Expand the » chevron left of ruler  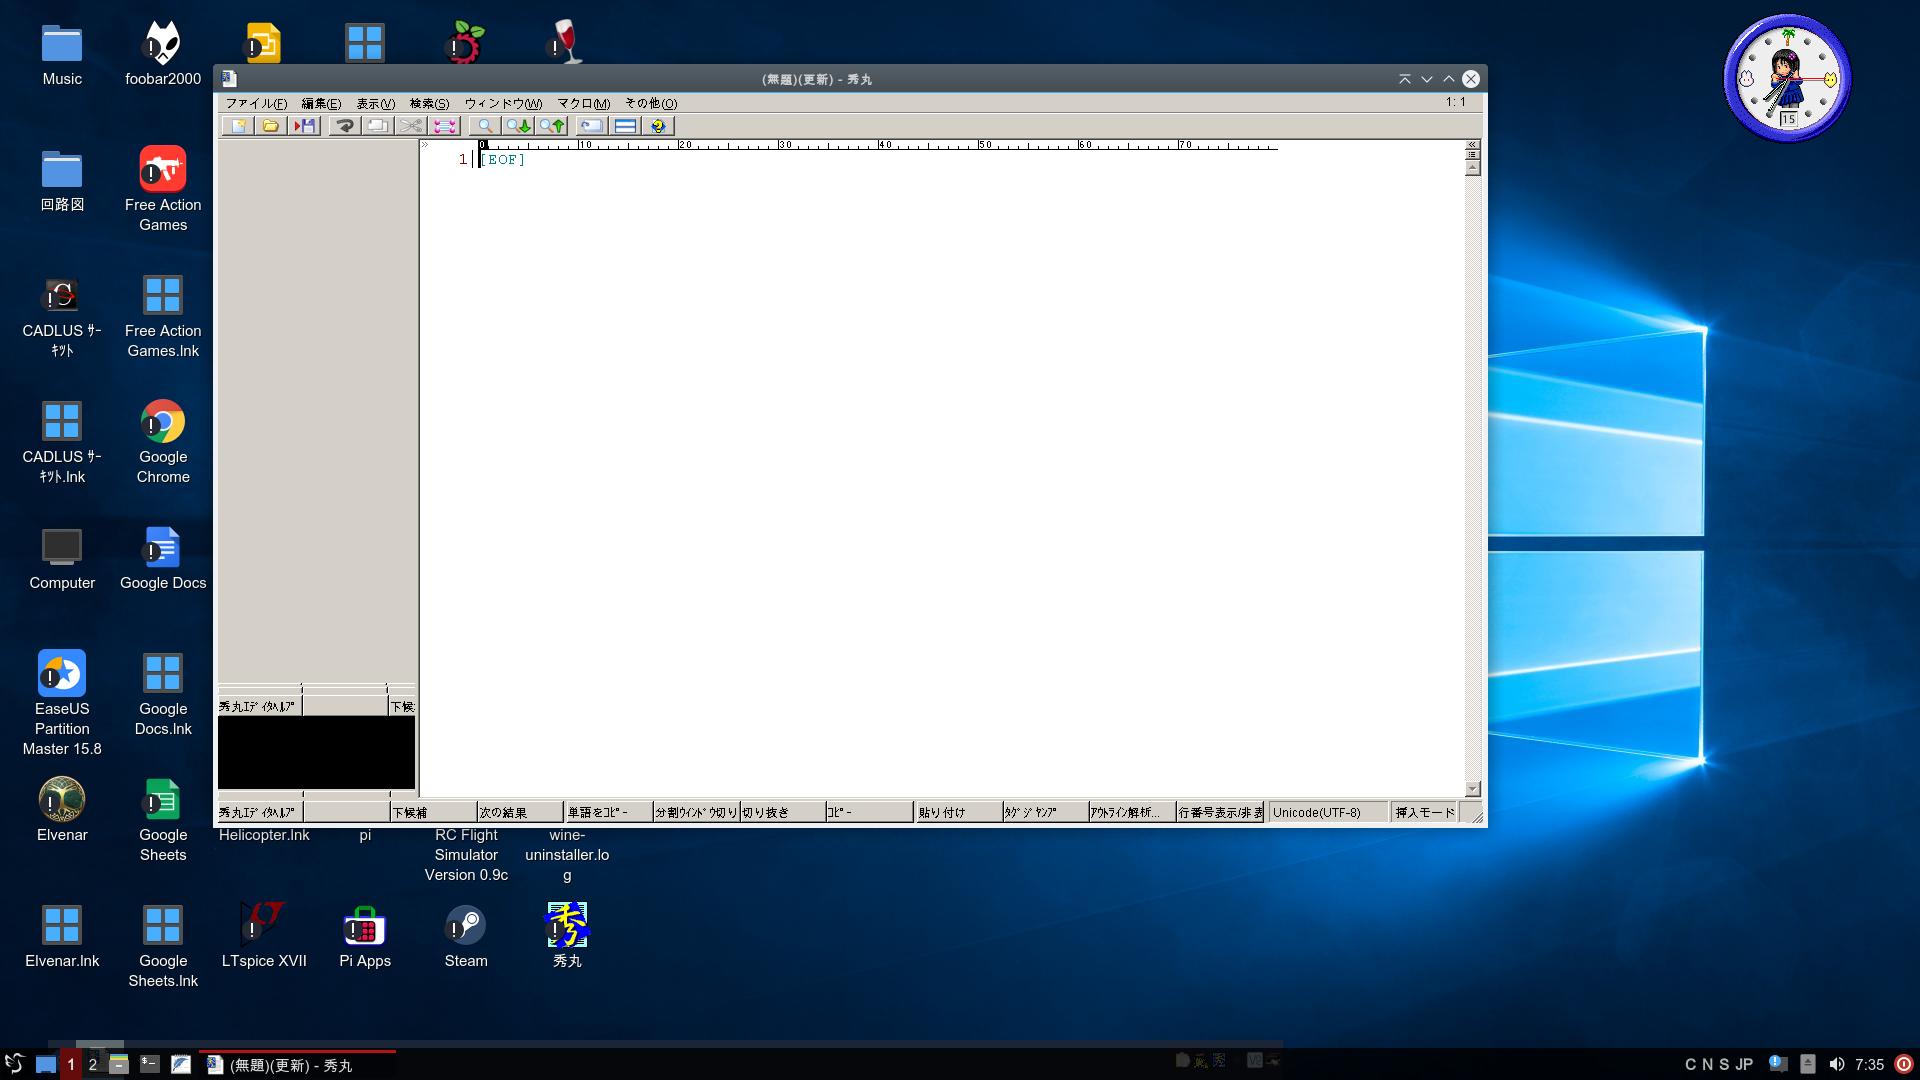tap(425, 145)
